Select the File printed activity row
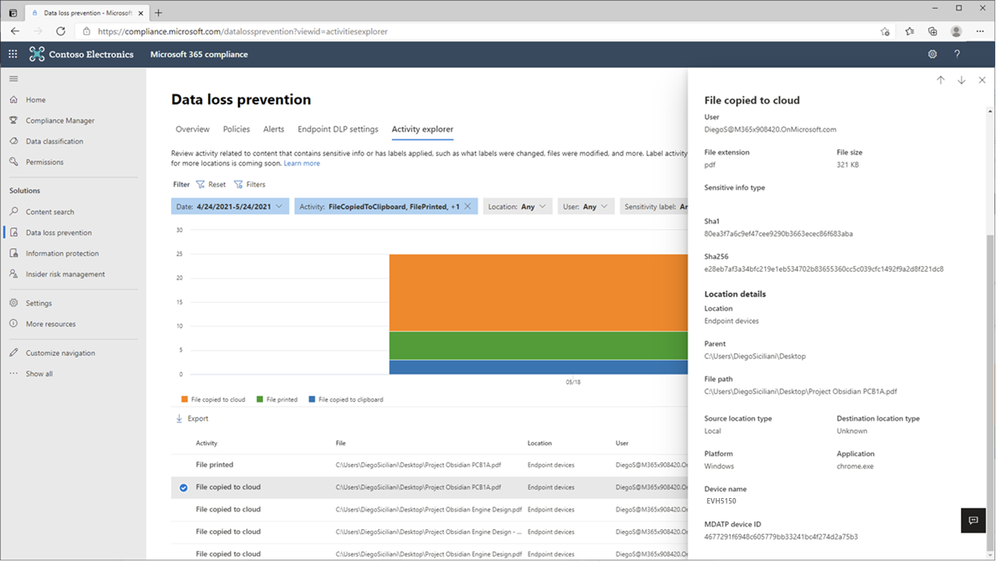 click(x=215, y=465)
